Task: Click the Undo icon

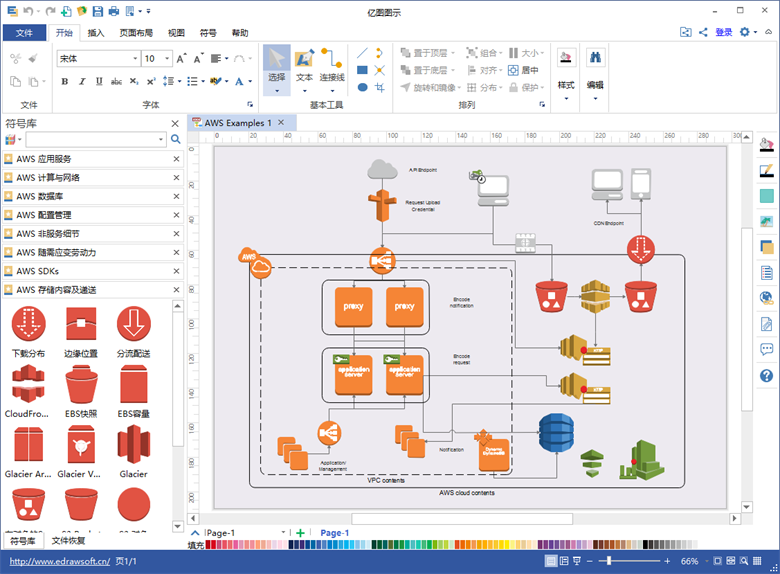Action: [x=28, y=11]
